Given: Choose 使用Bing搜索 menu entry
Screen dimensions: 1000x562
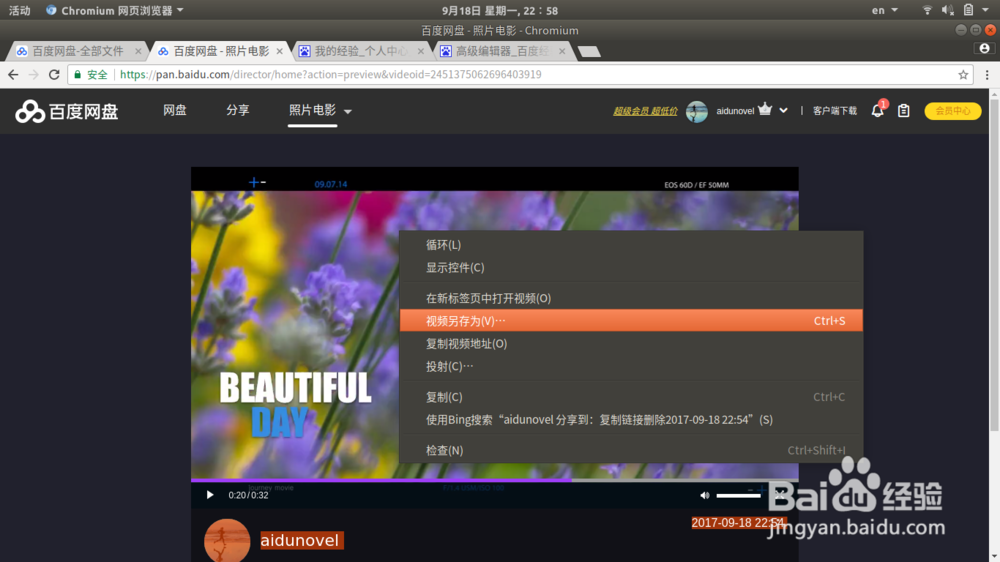Looking at the screenshot, I should point(631,420).
